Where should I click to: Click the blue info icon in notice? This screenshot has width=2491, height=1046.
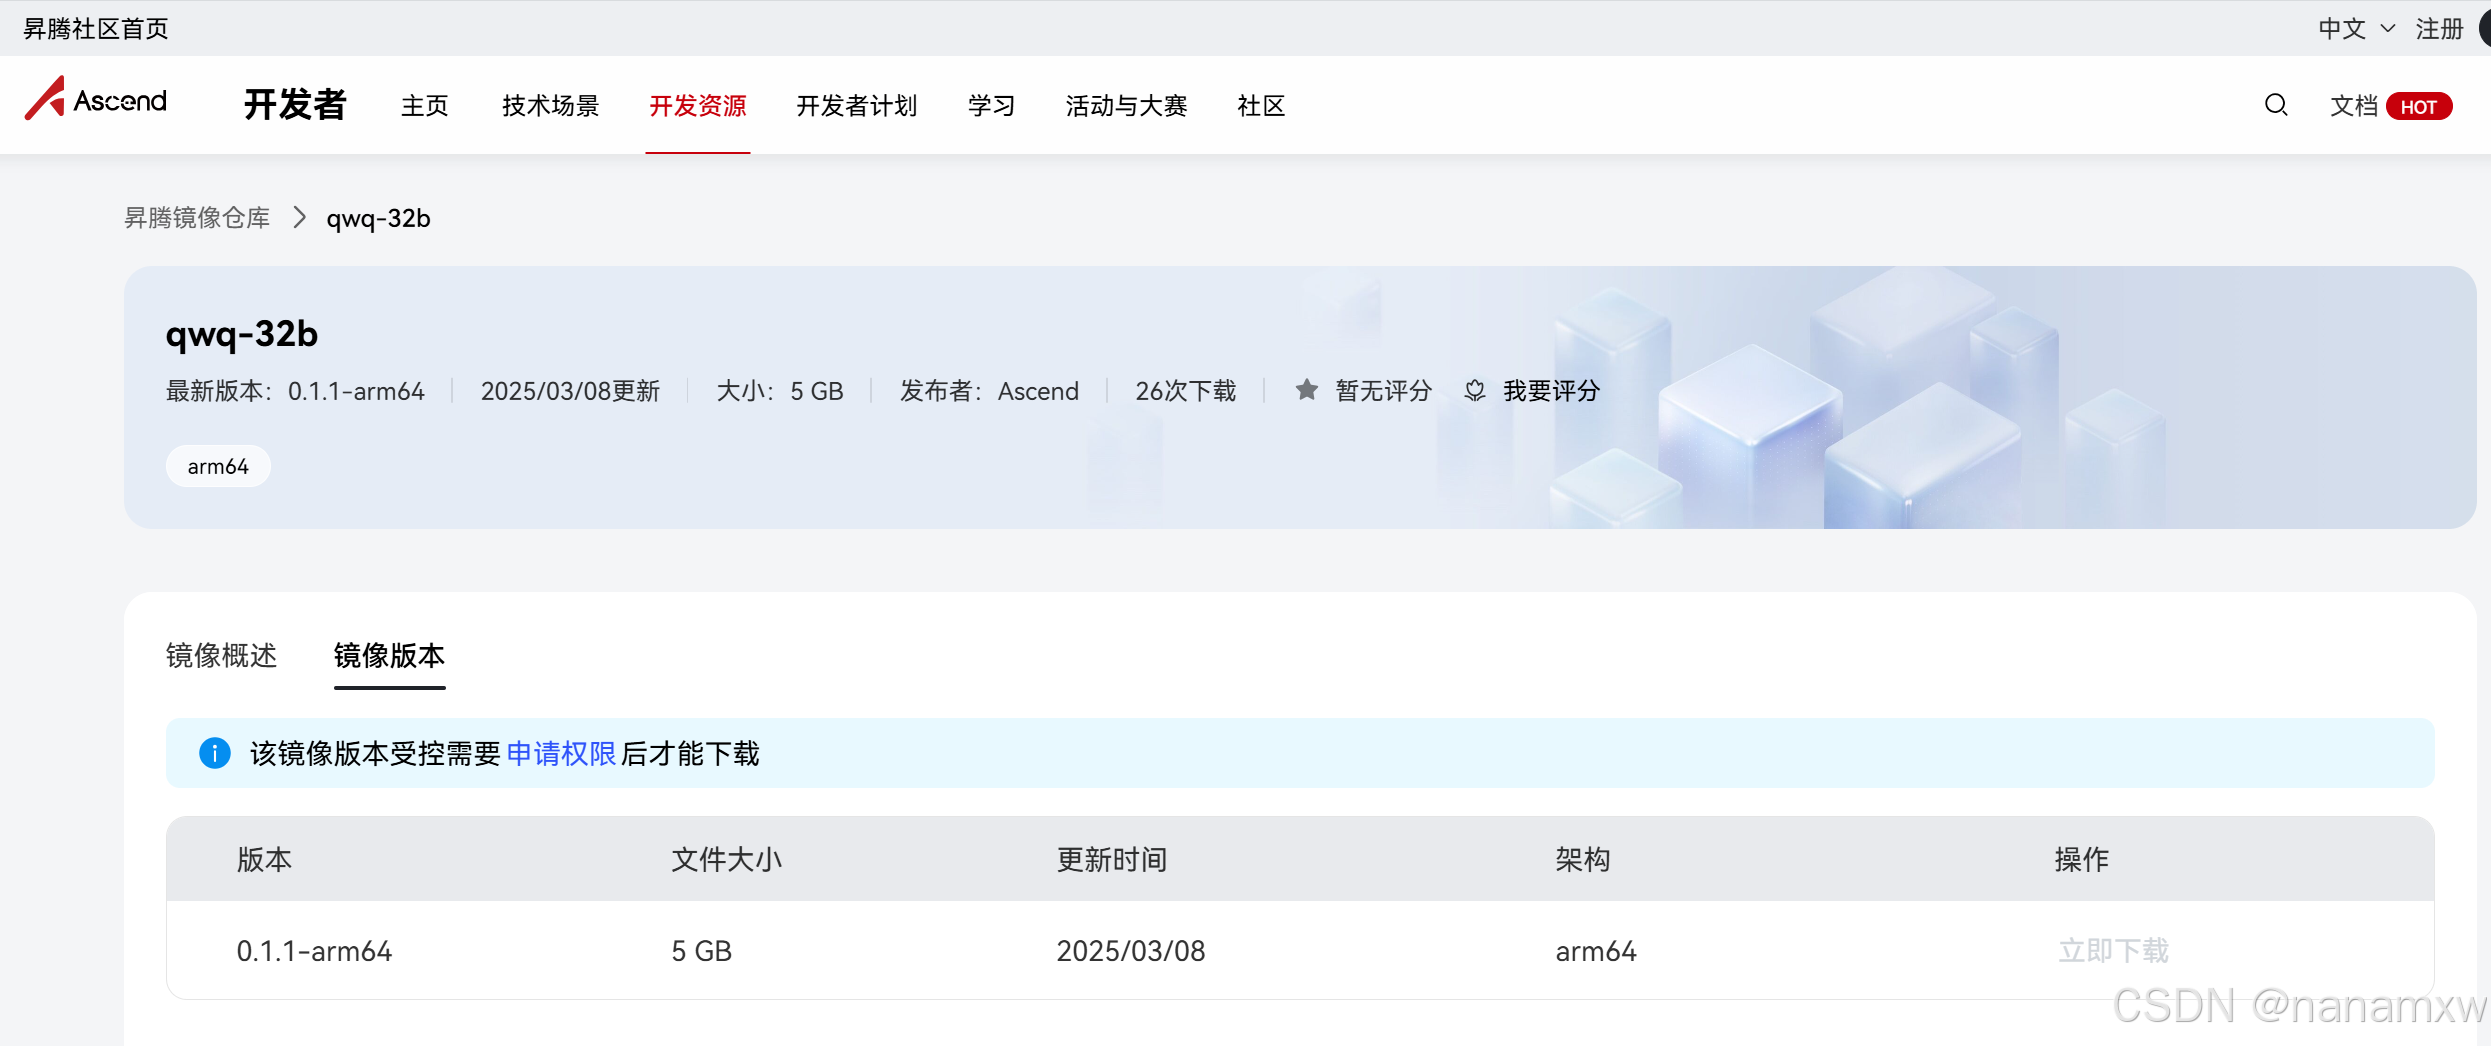click(215, 753)
